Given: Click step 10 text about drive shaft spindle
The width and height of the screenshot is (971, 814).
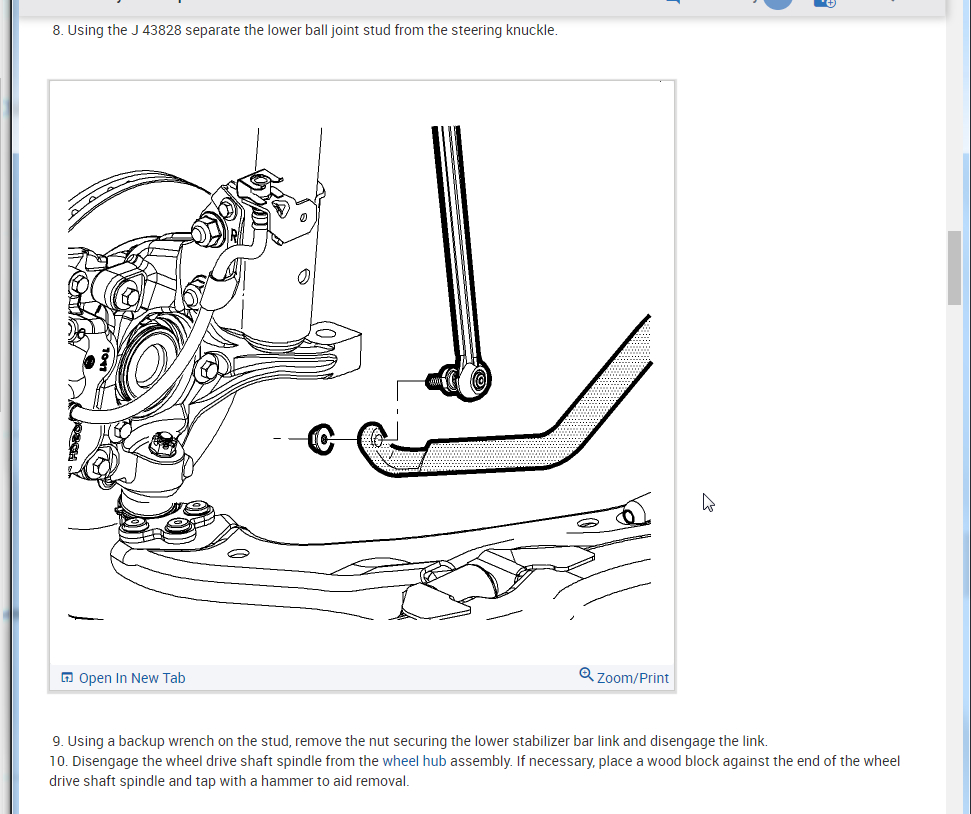Looking at the screenshot, I should (474, 771).
